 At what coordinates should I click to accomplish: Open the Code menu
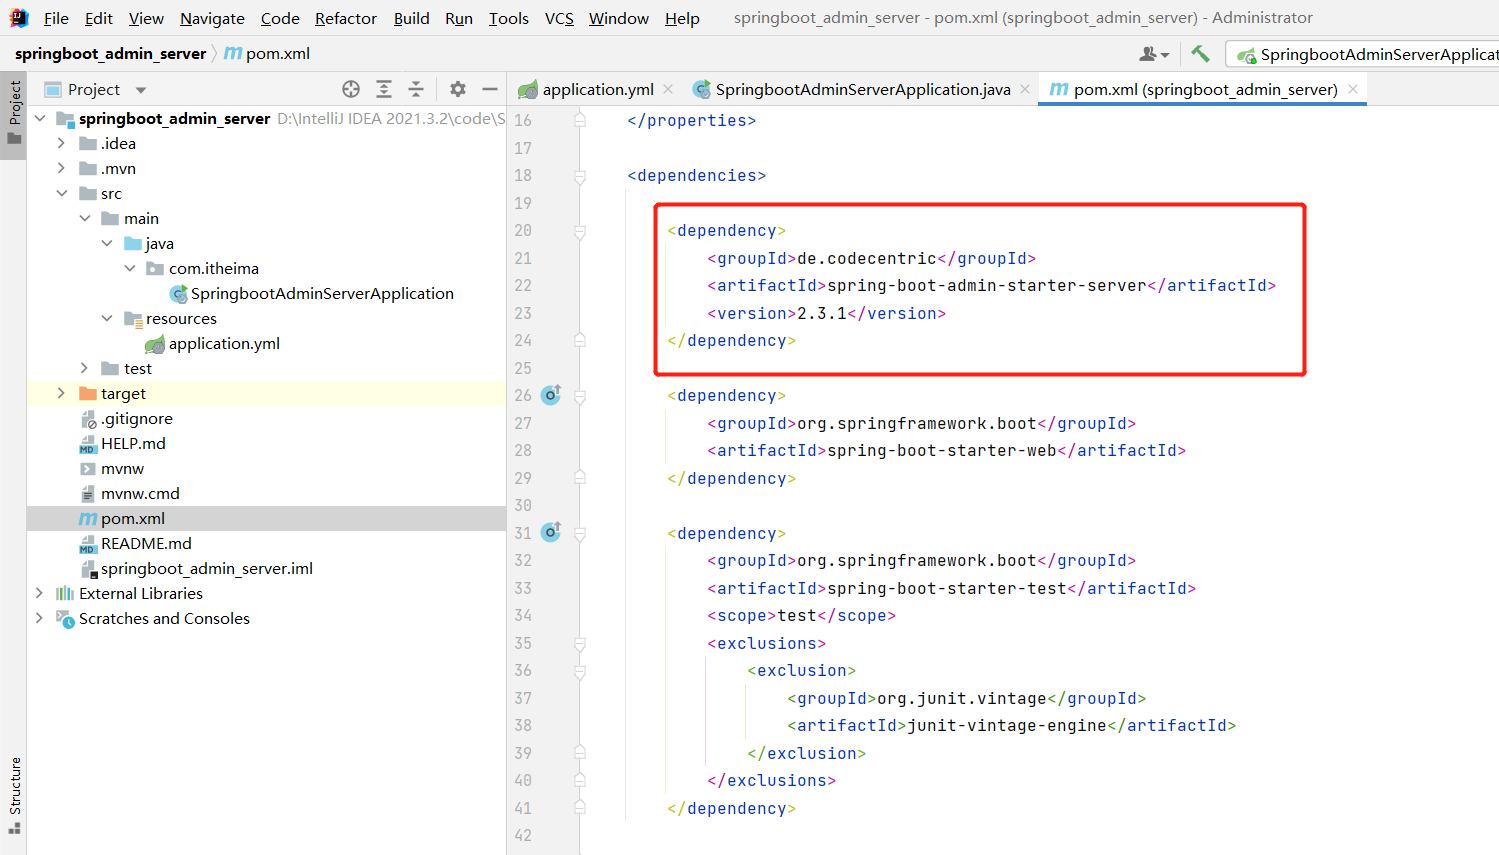tap(280, 18)
